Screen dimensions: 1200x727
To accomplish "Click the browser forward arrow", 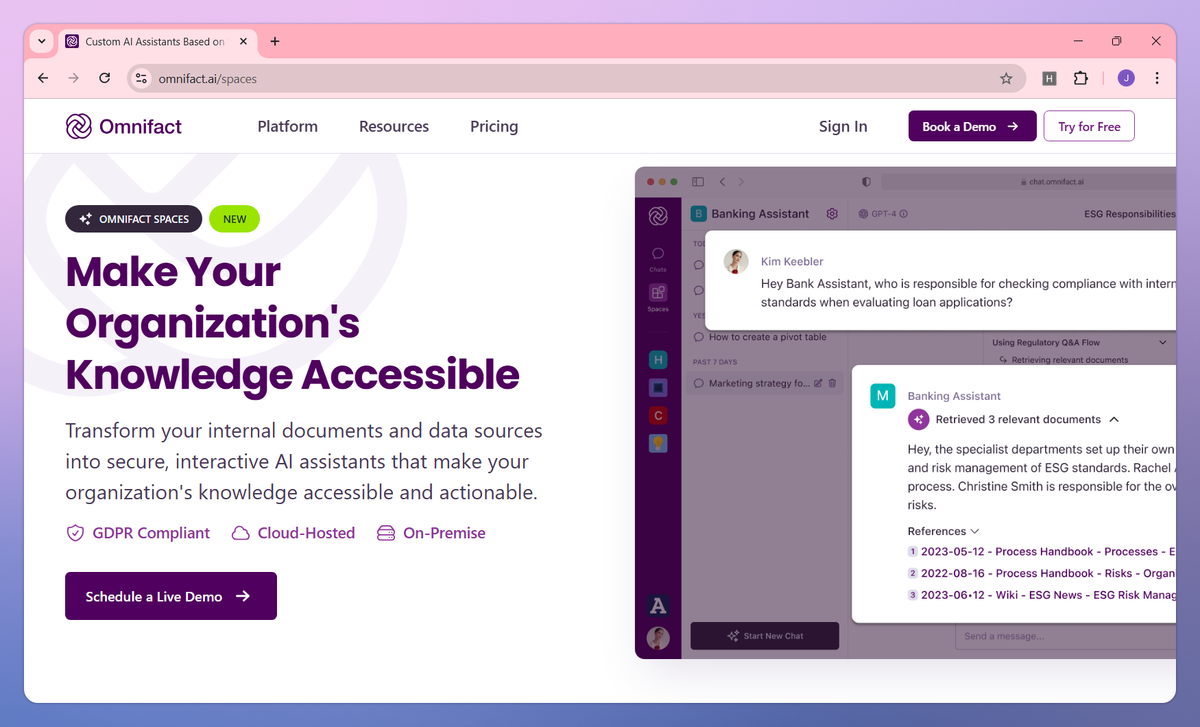I will tap(73, 78).
